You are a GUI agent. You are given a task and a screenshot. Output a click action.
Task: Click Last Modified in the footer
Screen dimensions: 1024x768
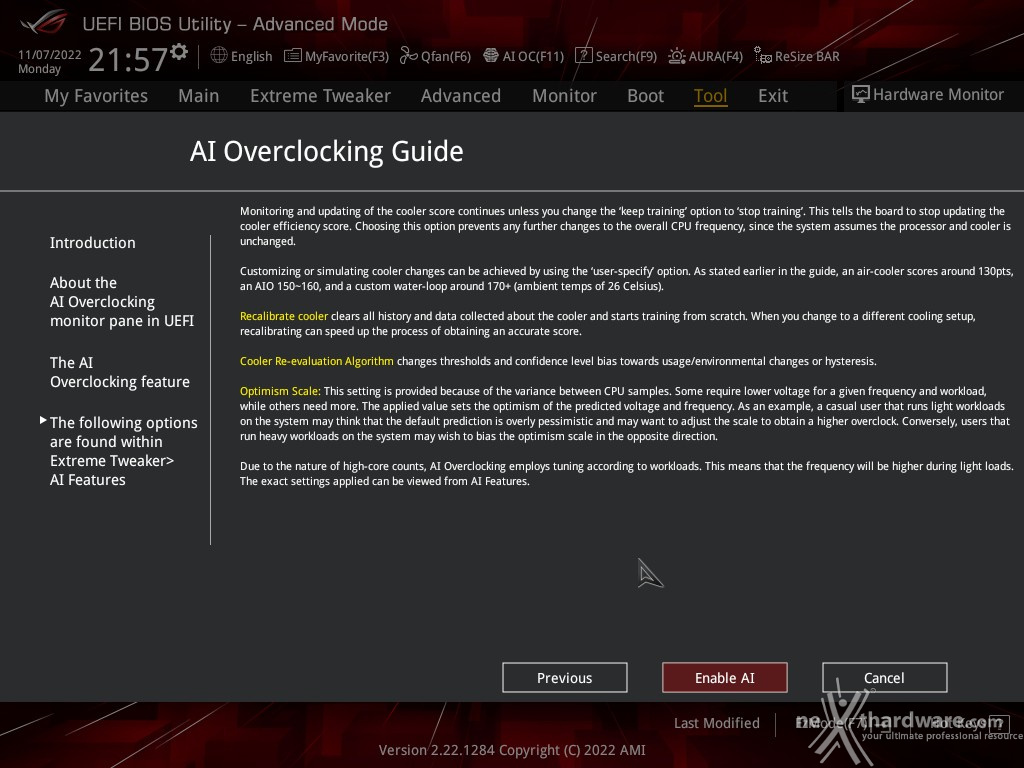(716, 723)
